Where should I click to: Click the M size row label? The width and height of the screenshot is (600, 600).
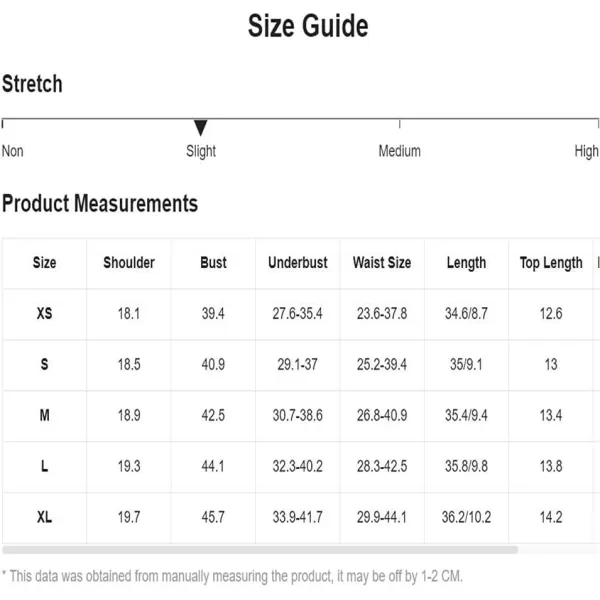[44, 415]
